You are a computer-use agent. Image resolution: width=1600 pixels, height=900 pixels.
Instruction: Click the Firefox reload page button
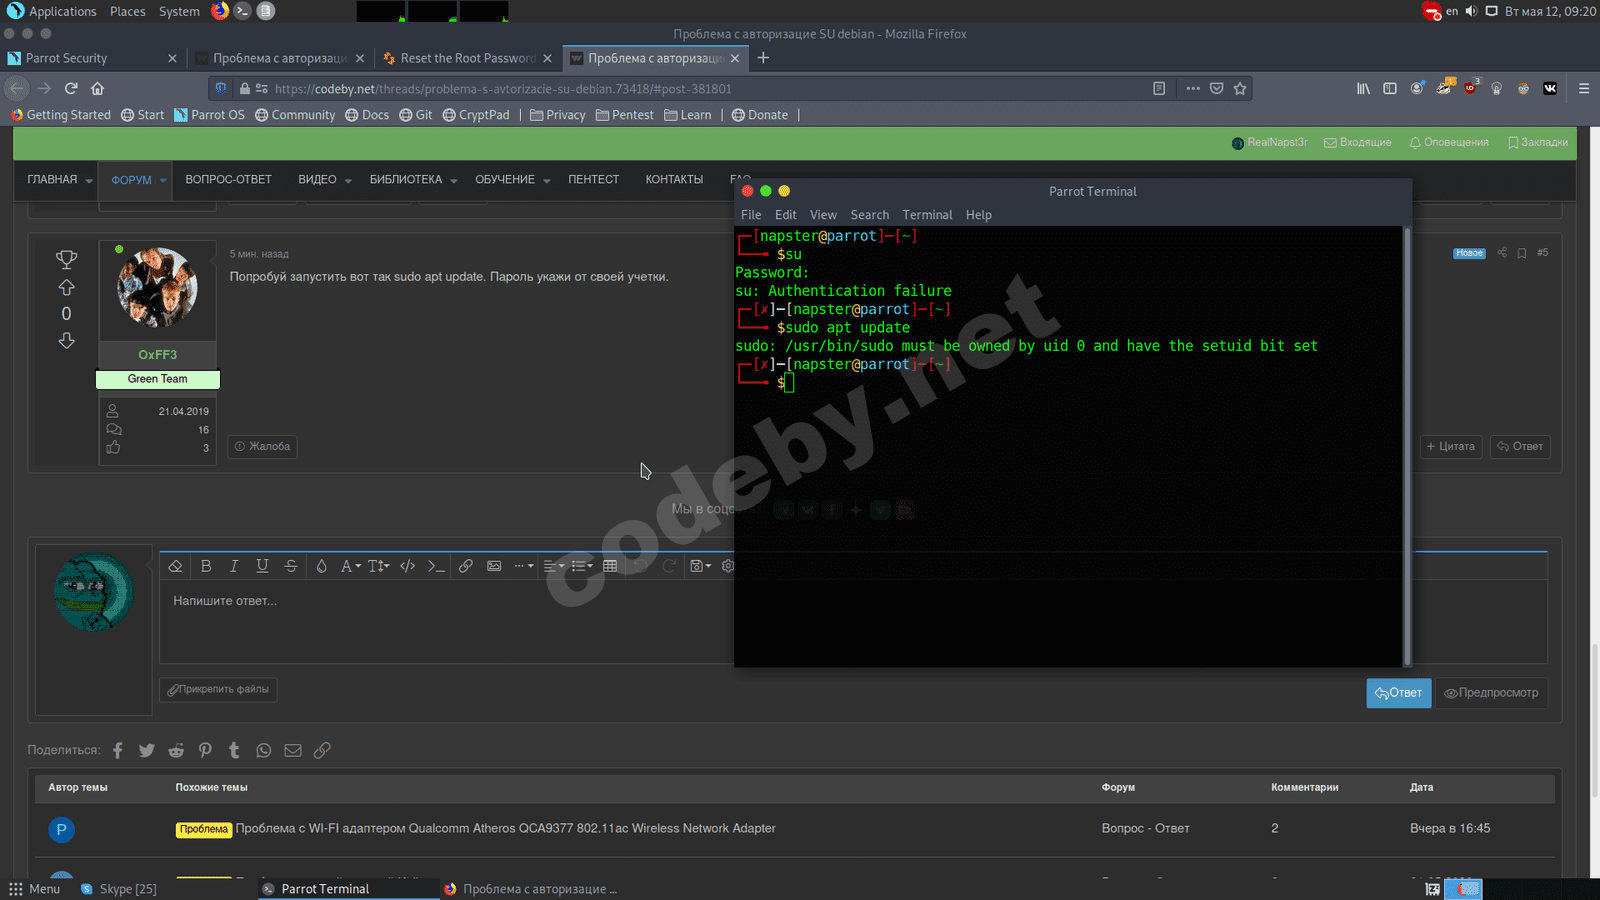pos(71,88)
